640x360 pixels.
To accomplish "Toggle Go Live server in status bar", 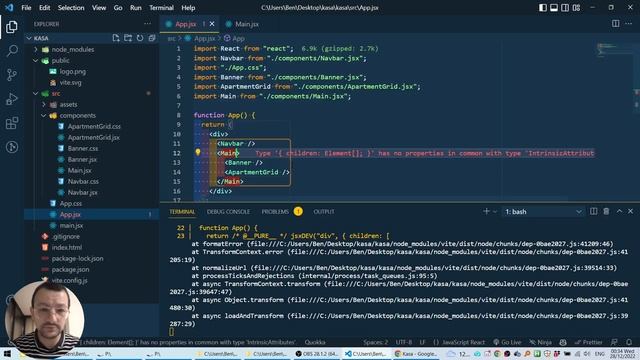I will 507,342.
